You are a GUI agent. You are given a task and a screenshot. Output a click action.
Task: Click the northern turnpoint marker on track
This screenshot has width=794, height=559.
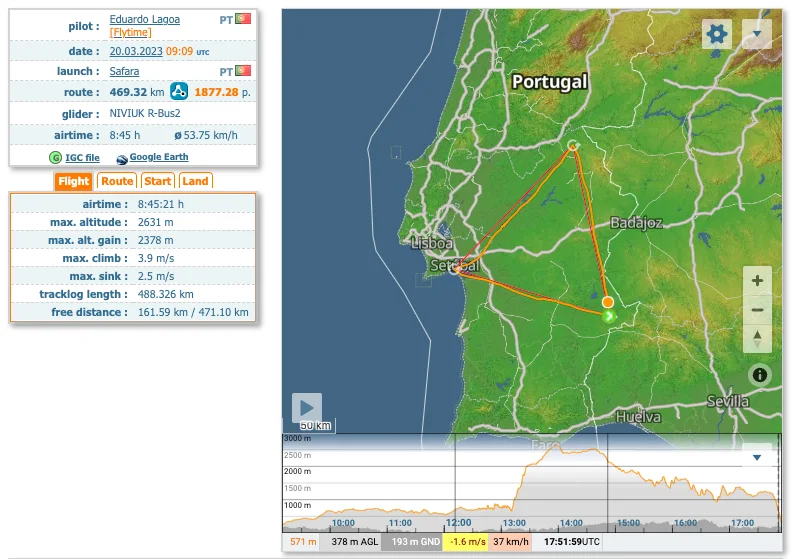573,146
